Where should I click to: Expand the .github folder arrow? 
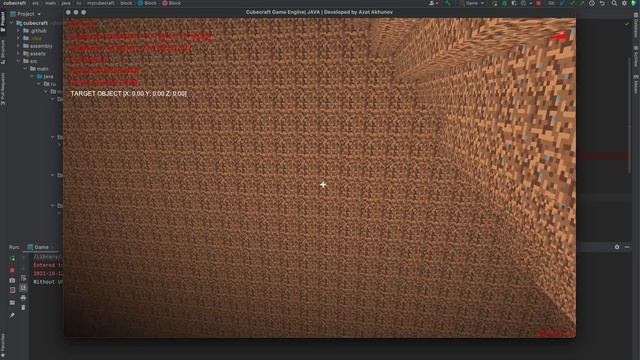tap(18, 31)
